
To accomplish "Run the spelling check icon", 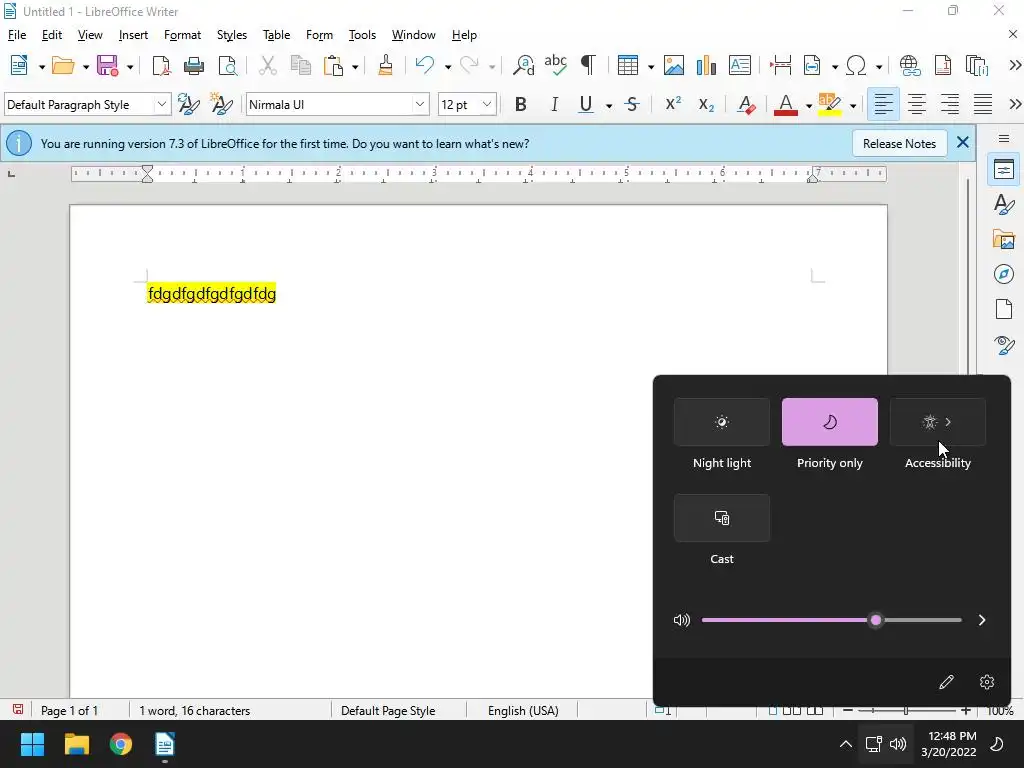I will tap(556, 65).
